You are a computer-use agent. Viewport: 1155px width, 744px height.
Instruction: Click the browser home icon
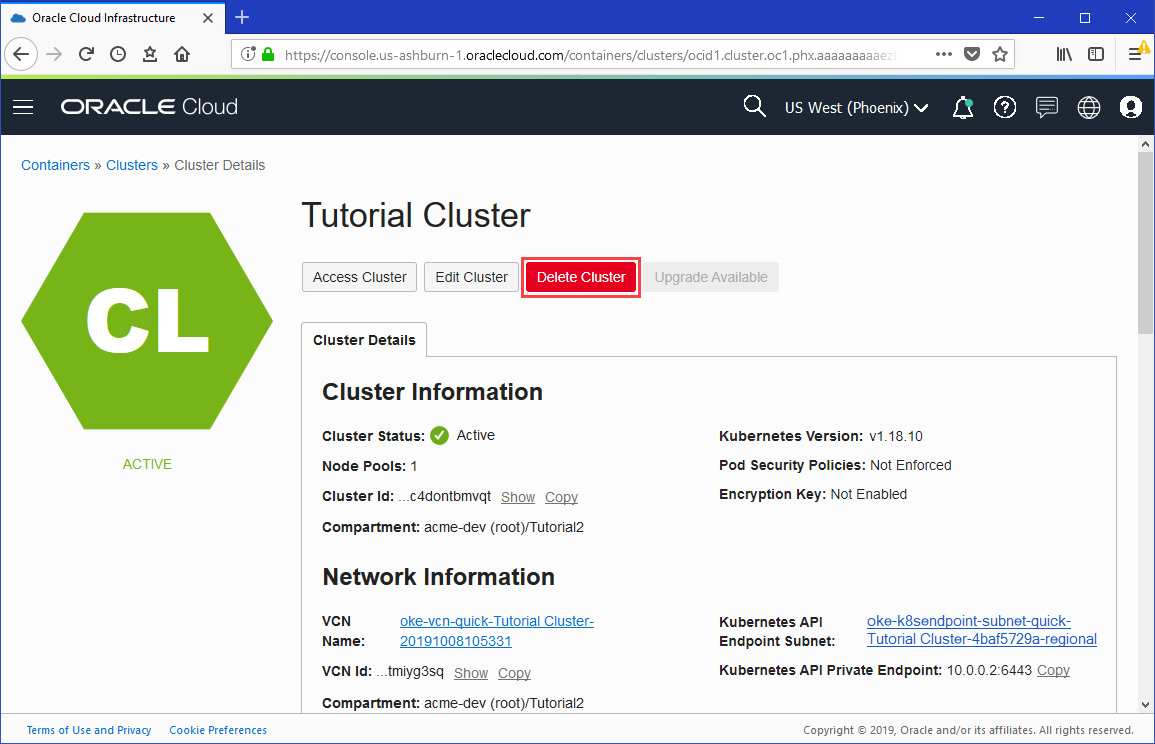click(x=182, y=54)
